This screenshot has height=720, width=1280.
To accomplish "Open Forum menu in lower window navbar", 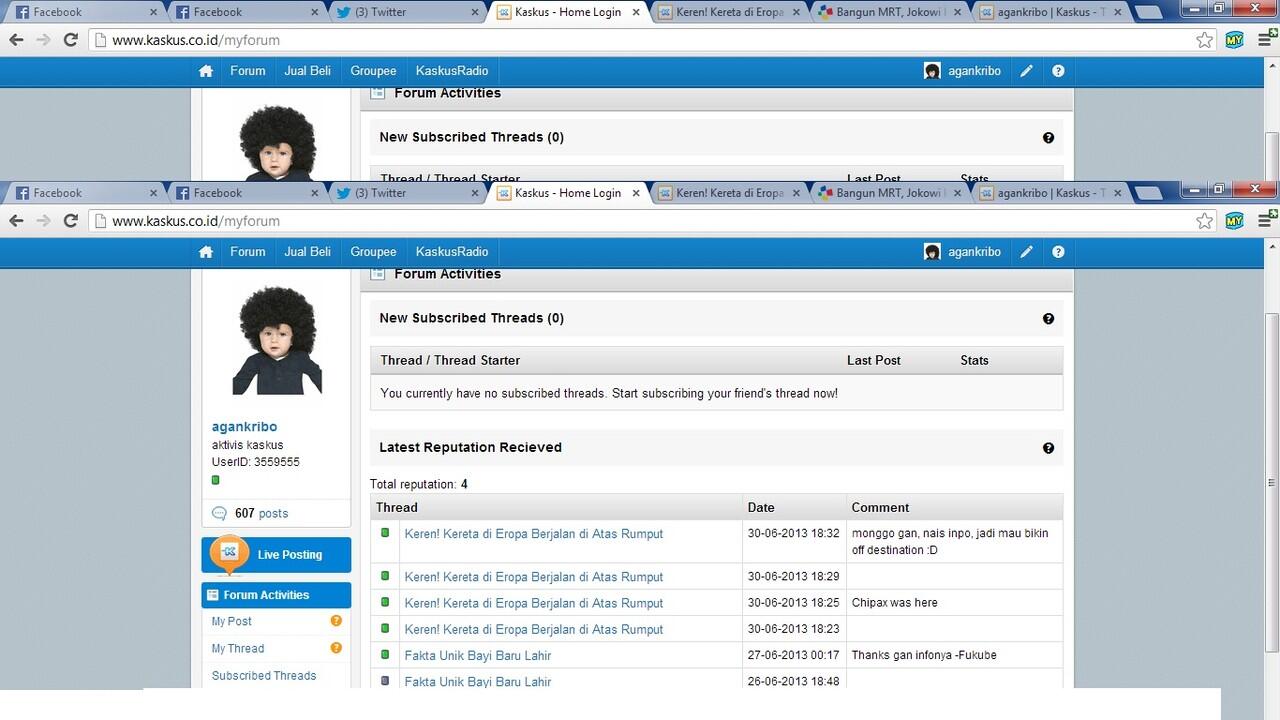I will point(247,252).
